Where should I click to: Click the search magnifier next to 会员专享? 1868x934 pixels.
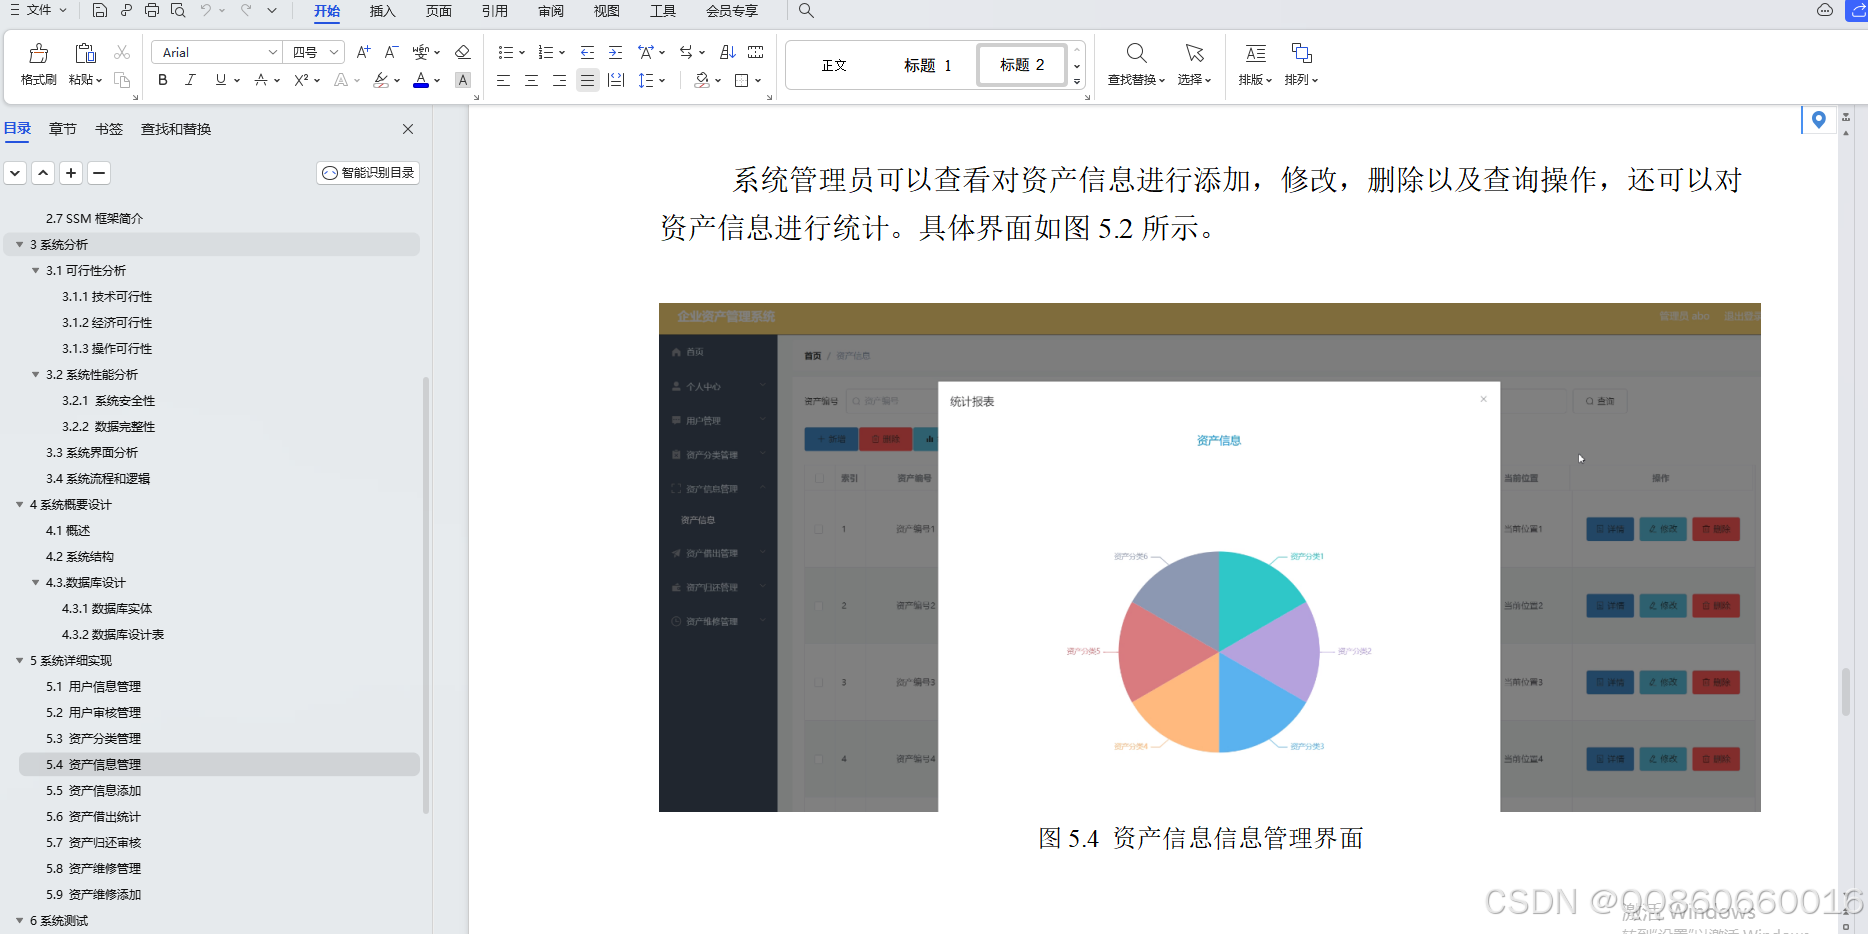tap(806, 11)
